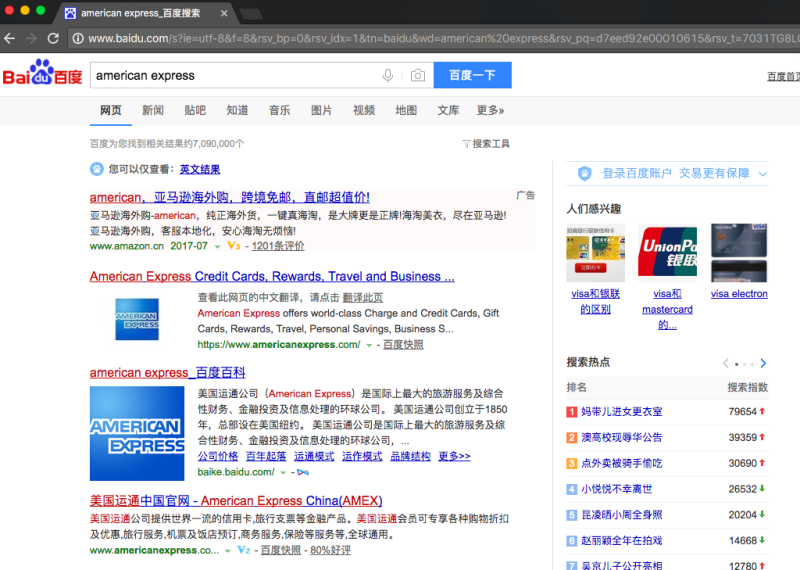
Task: Click the browser forward arrow
Action: [31, 38]
